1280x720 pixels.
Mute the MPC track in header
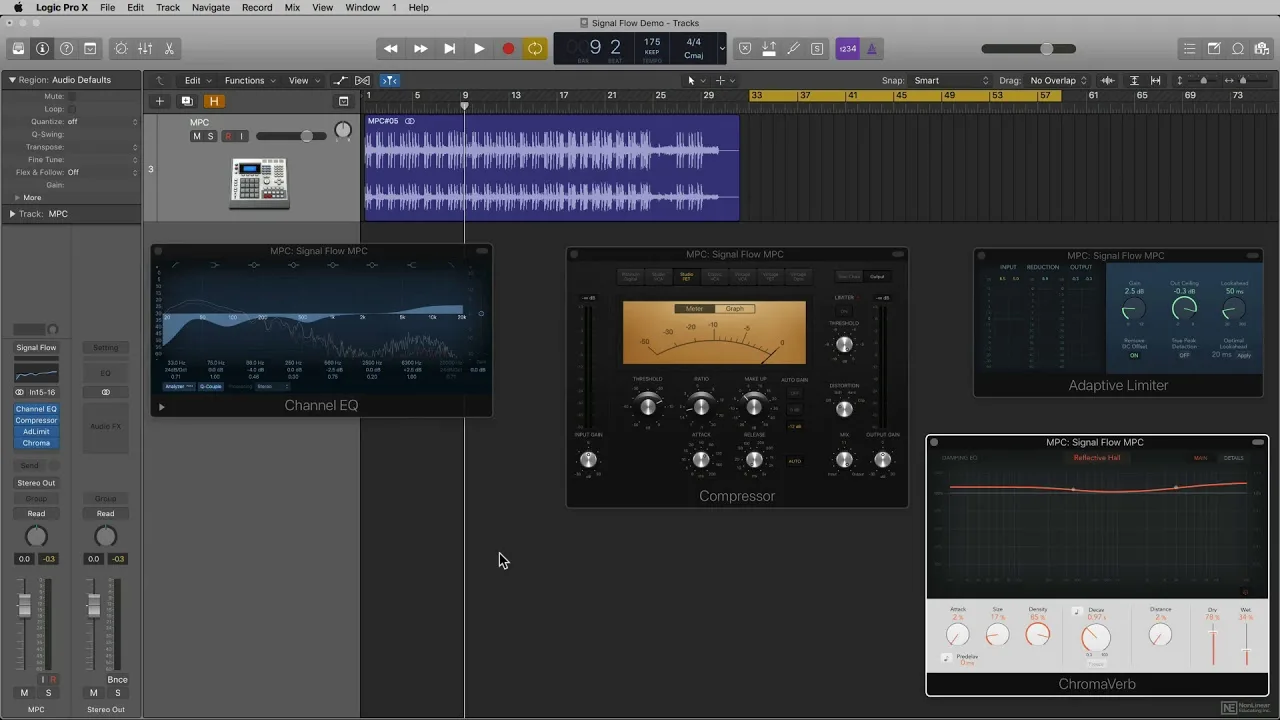(x=196, y=136)
